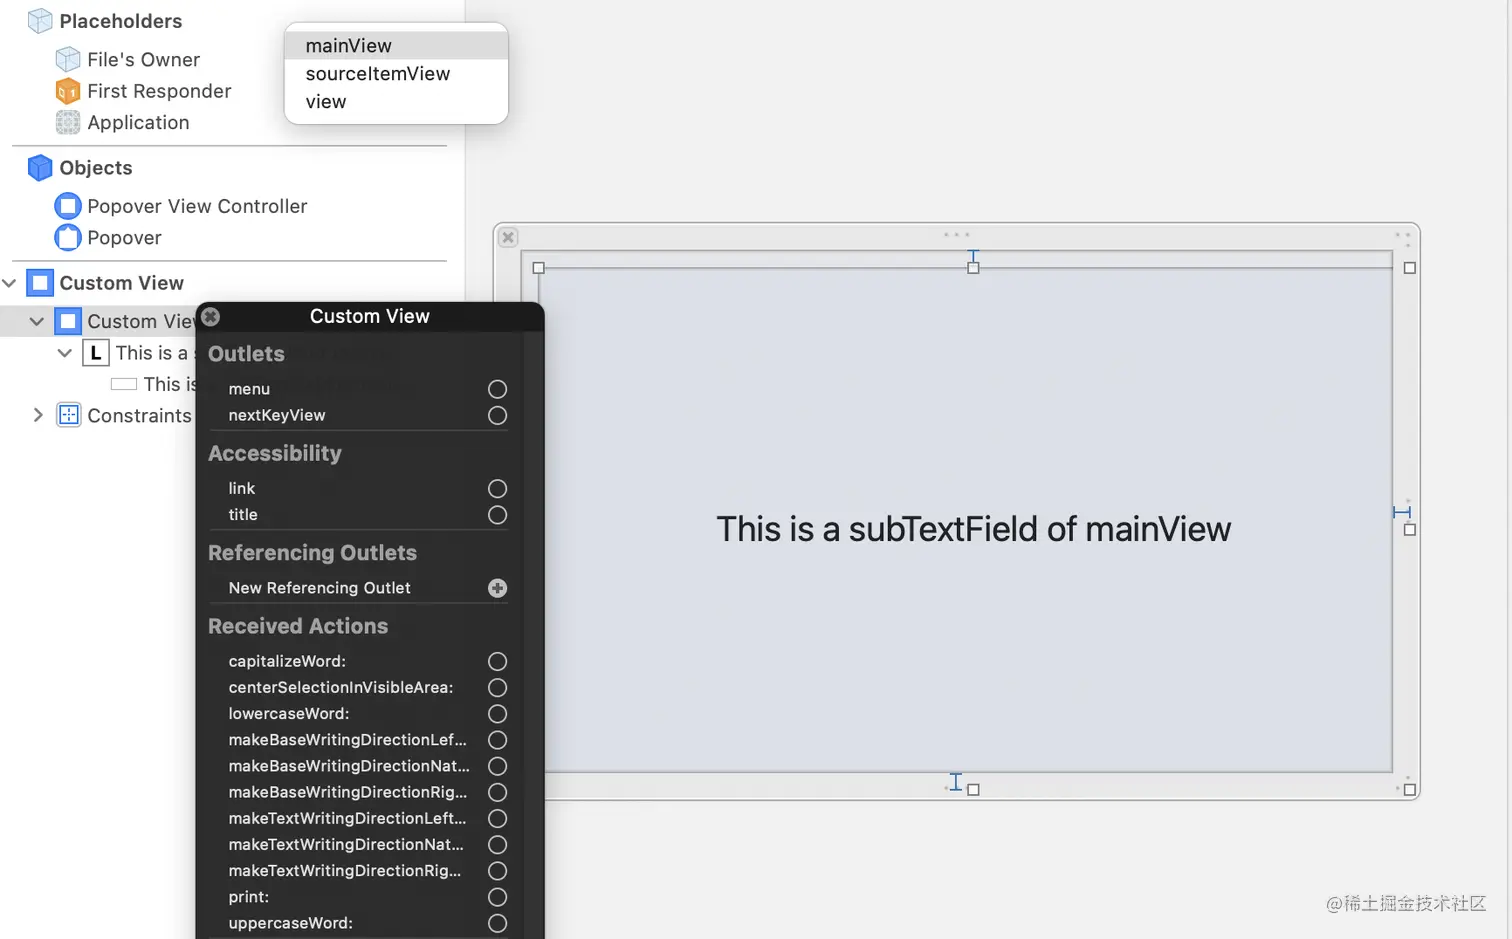Click the Outlets section header

point(246,354)
